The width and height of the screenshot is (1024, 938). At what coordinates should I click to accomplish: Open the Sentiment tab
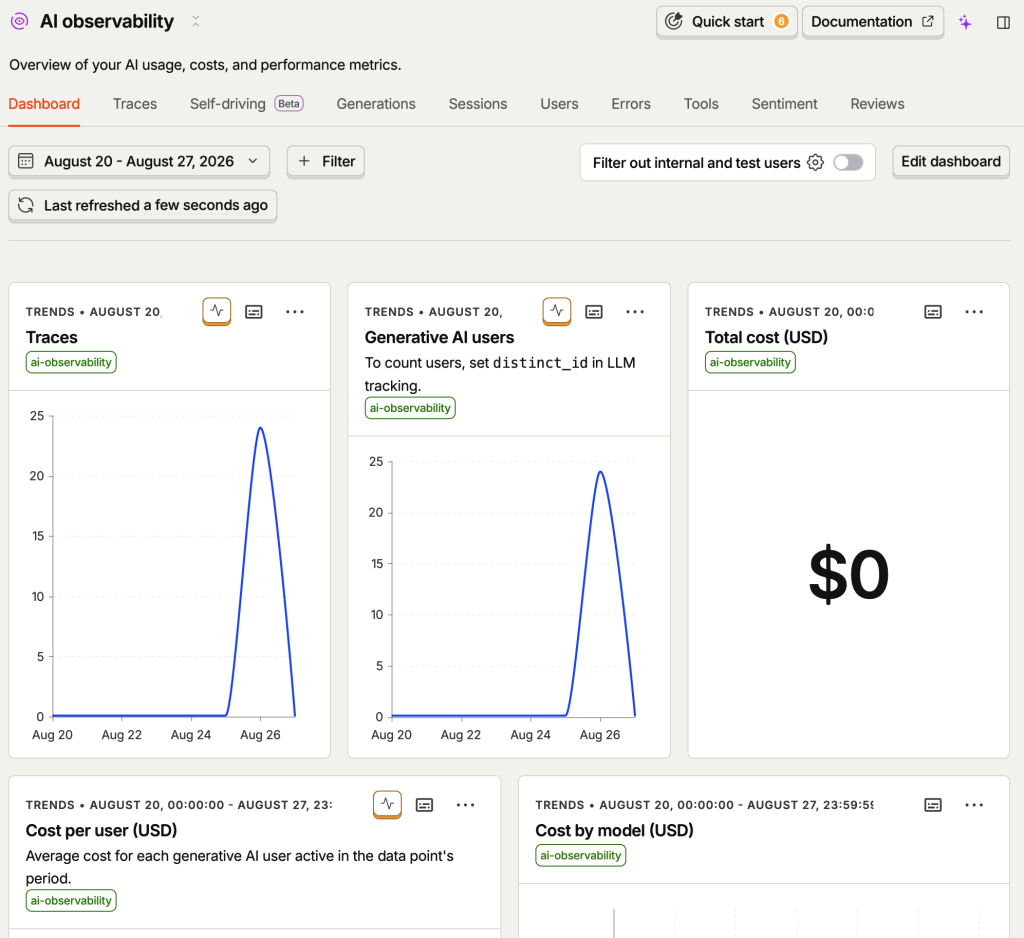click(x=784, y=104)
